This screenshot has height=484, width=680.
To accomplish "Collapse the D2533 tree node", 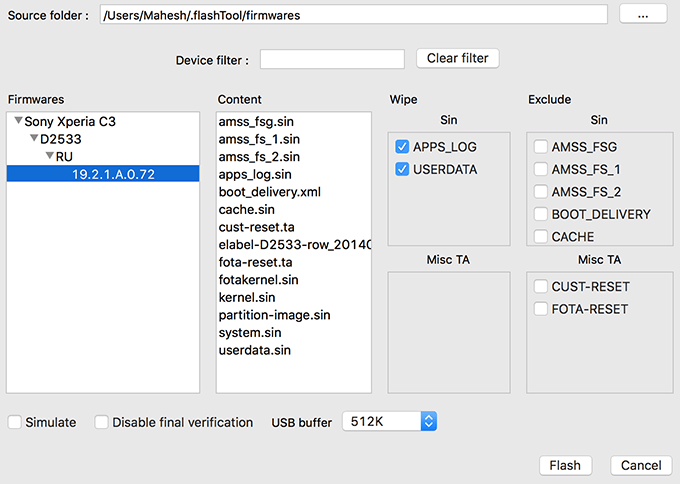I will tap(34, 139).
